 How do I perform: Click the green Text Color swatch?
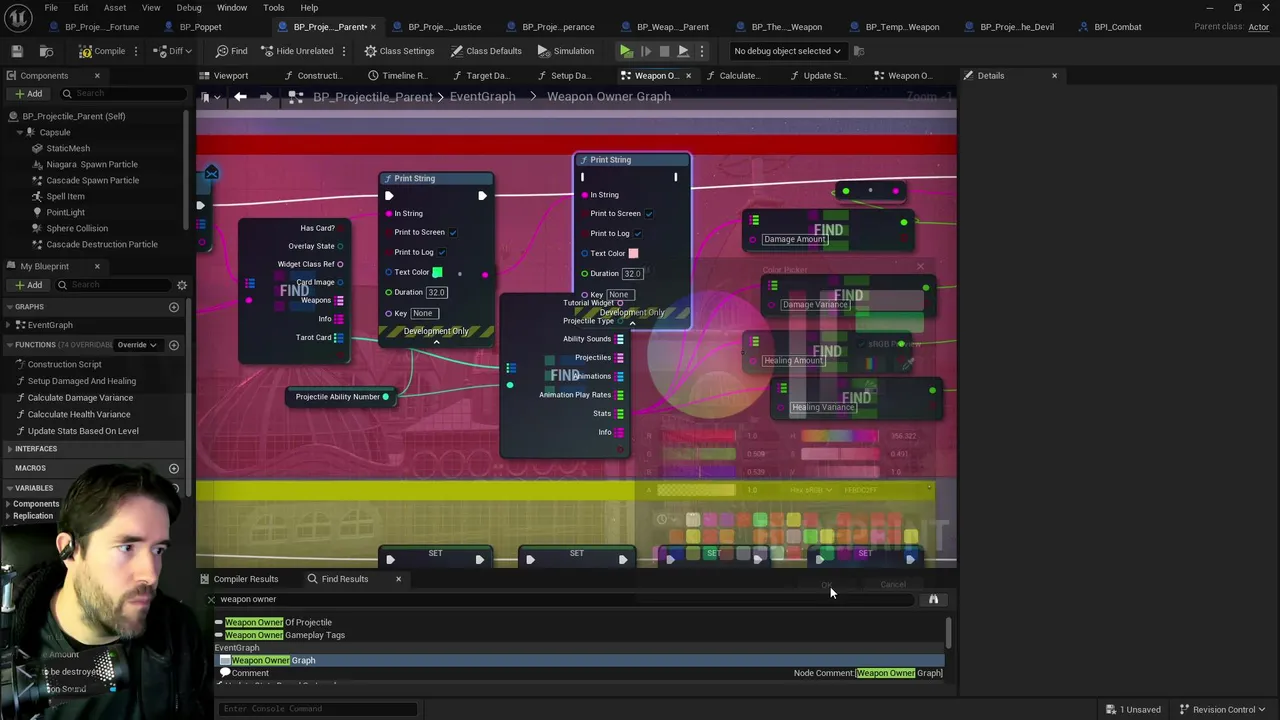click(437, 272)
